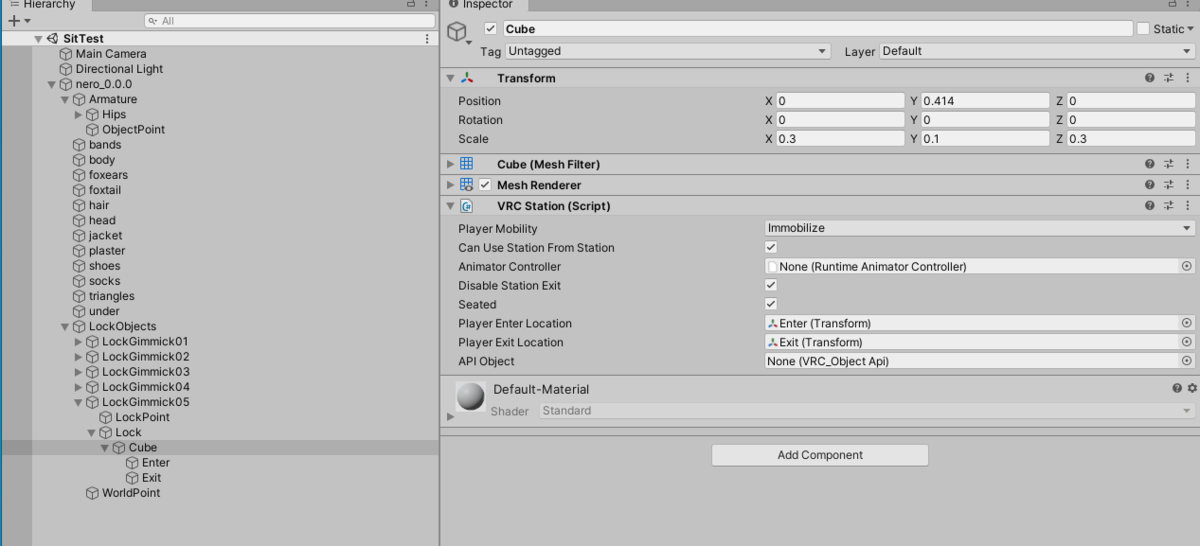Open Default-Material help icon
1200x546 pixels.
(1177, 388)
